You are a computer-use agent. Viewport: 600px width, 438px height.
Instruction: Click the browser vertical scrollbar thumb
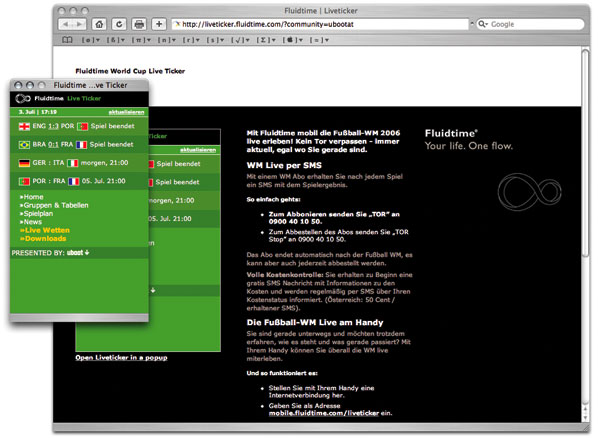(x=586, y=153)
